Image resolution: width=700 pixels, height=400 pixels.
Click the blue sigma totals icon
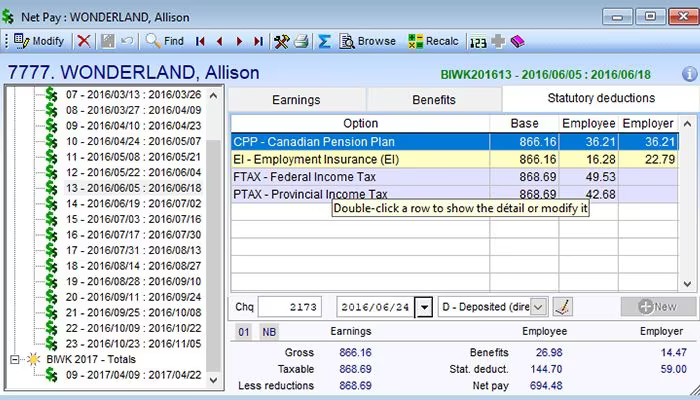[325, 42]
